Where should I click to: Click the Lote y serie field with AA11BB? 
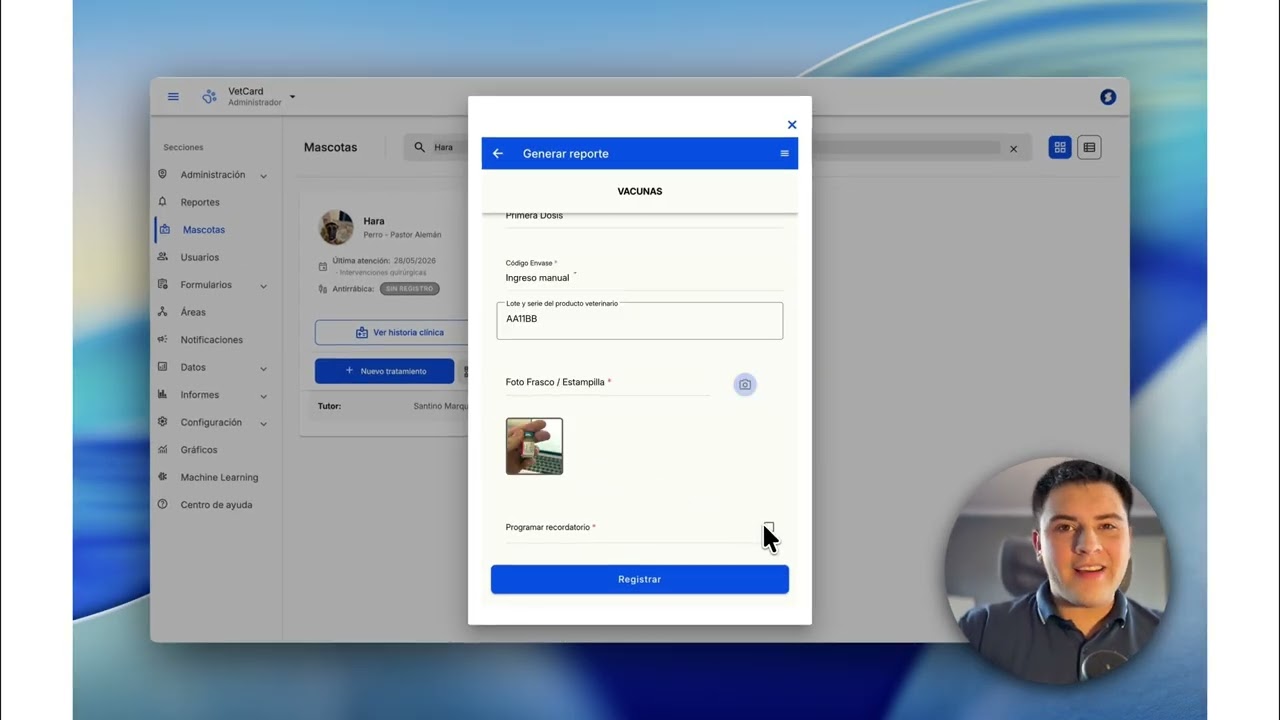pyautogui.click(x=640, y=321)
